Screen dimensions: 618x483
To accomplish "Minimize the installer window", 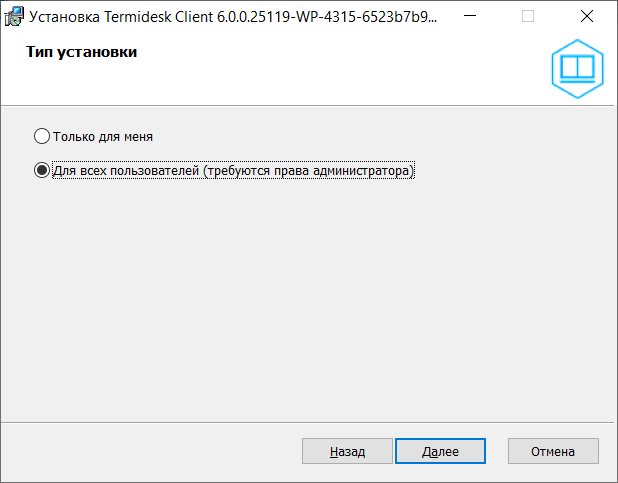I will 472,17.
